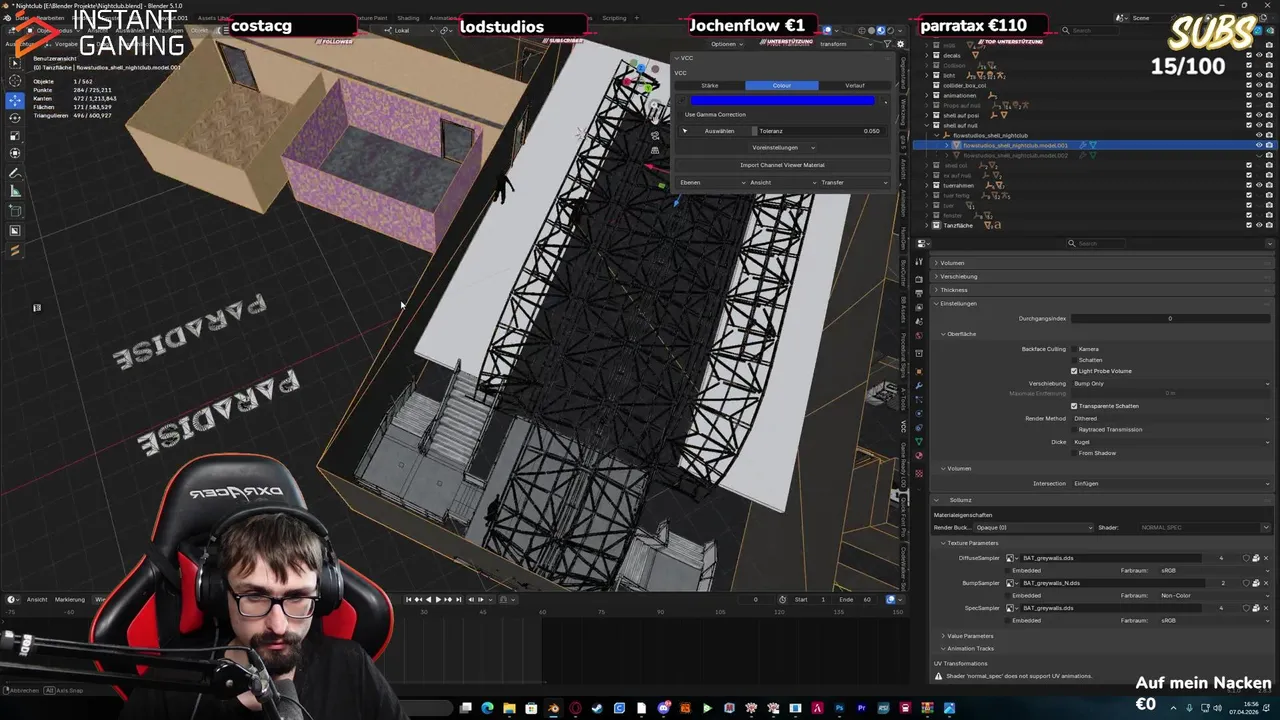Viewport: 1280px width, 720px height.
Task: Remove the DiffuseSampler texture with X
Action: coord(1266,558)
